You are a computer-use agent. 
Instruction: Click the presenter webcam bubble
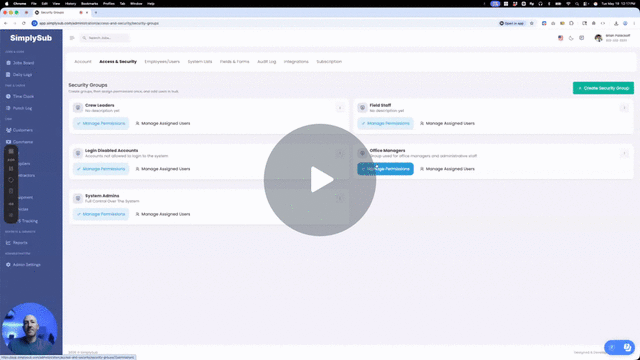click(29, 328)
